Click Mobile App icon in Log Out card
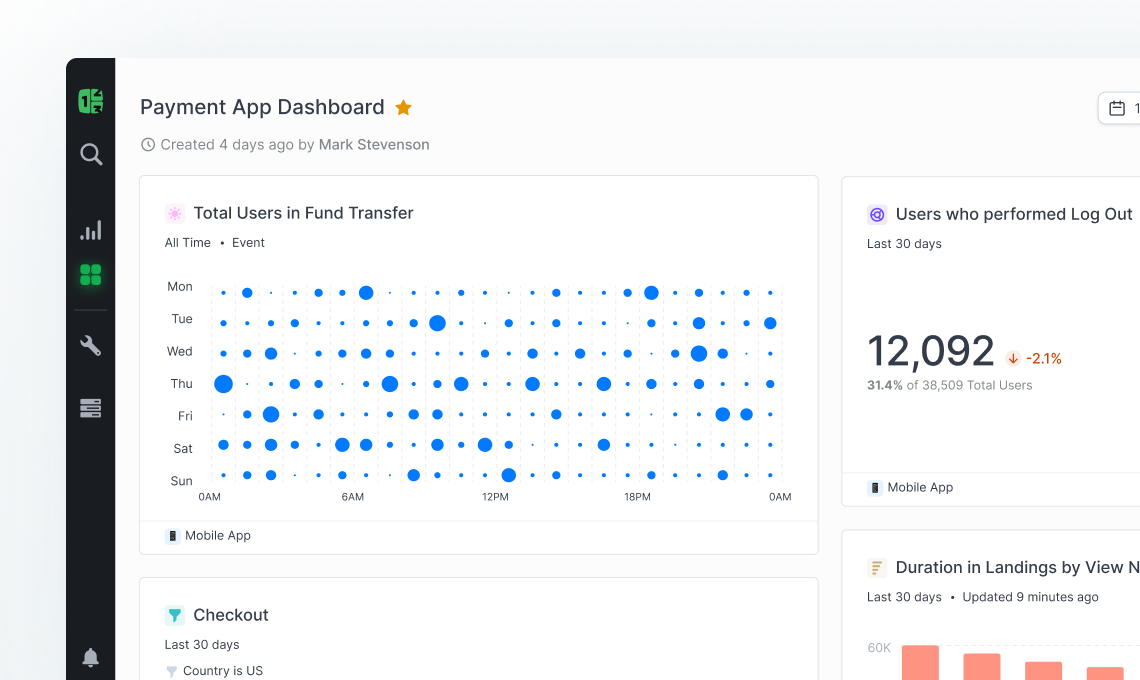 click(875, 488)
